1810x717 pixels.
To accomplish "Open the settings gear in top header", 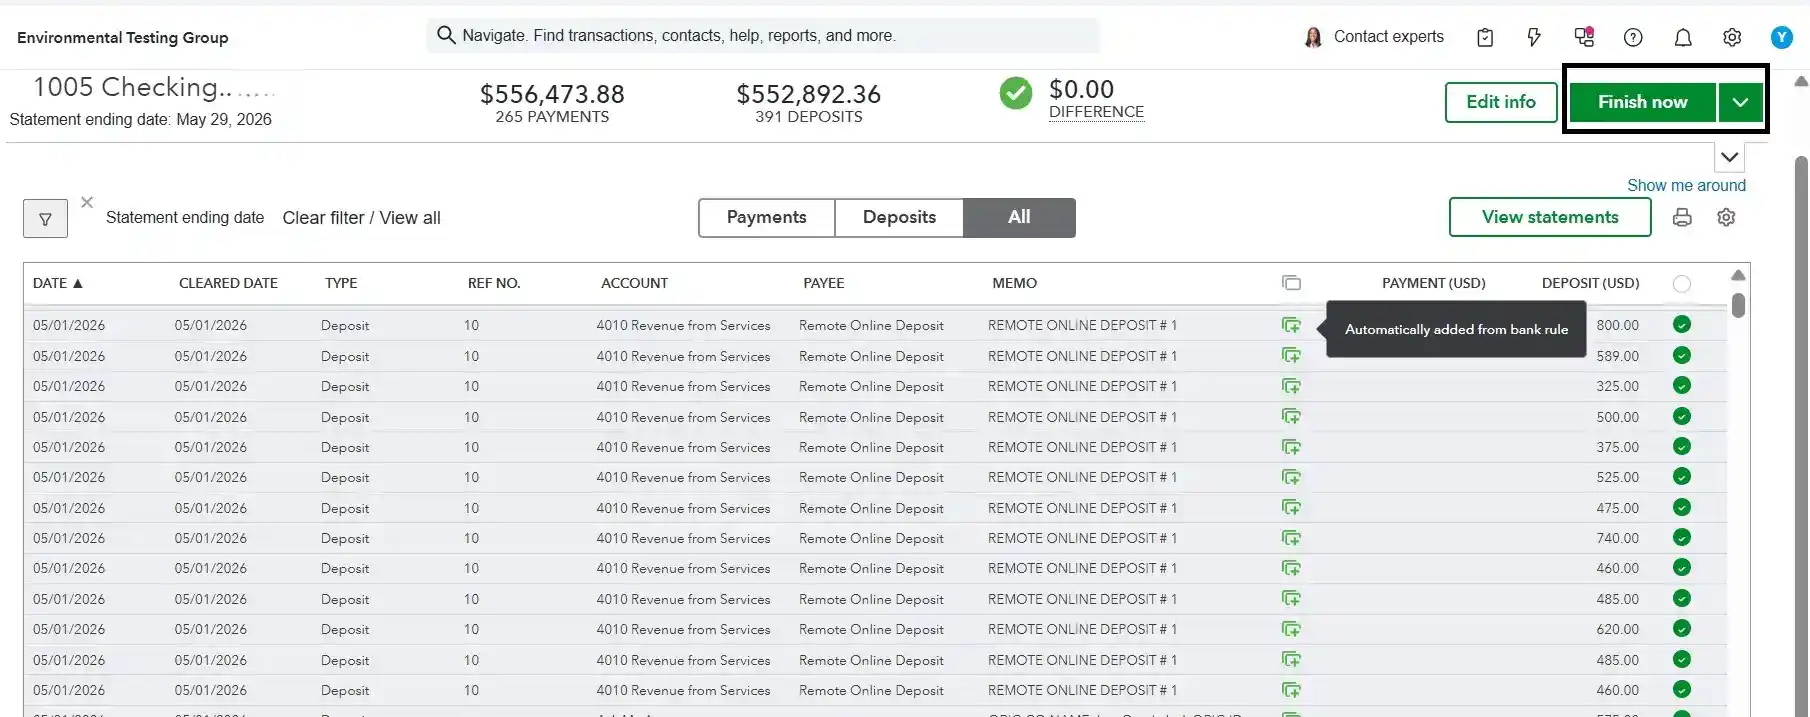I will 1732,37.
